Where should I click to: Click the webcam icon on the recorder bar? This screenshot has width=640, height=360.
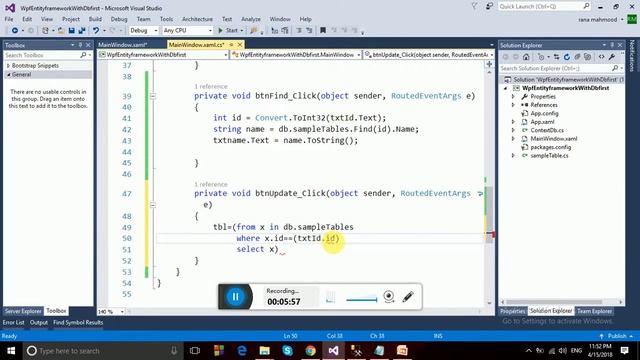(389, 296)
